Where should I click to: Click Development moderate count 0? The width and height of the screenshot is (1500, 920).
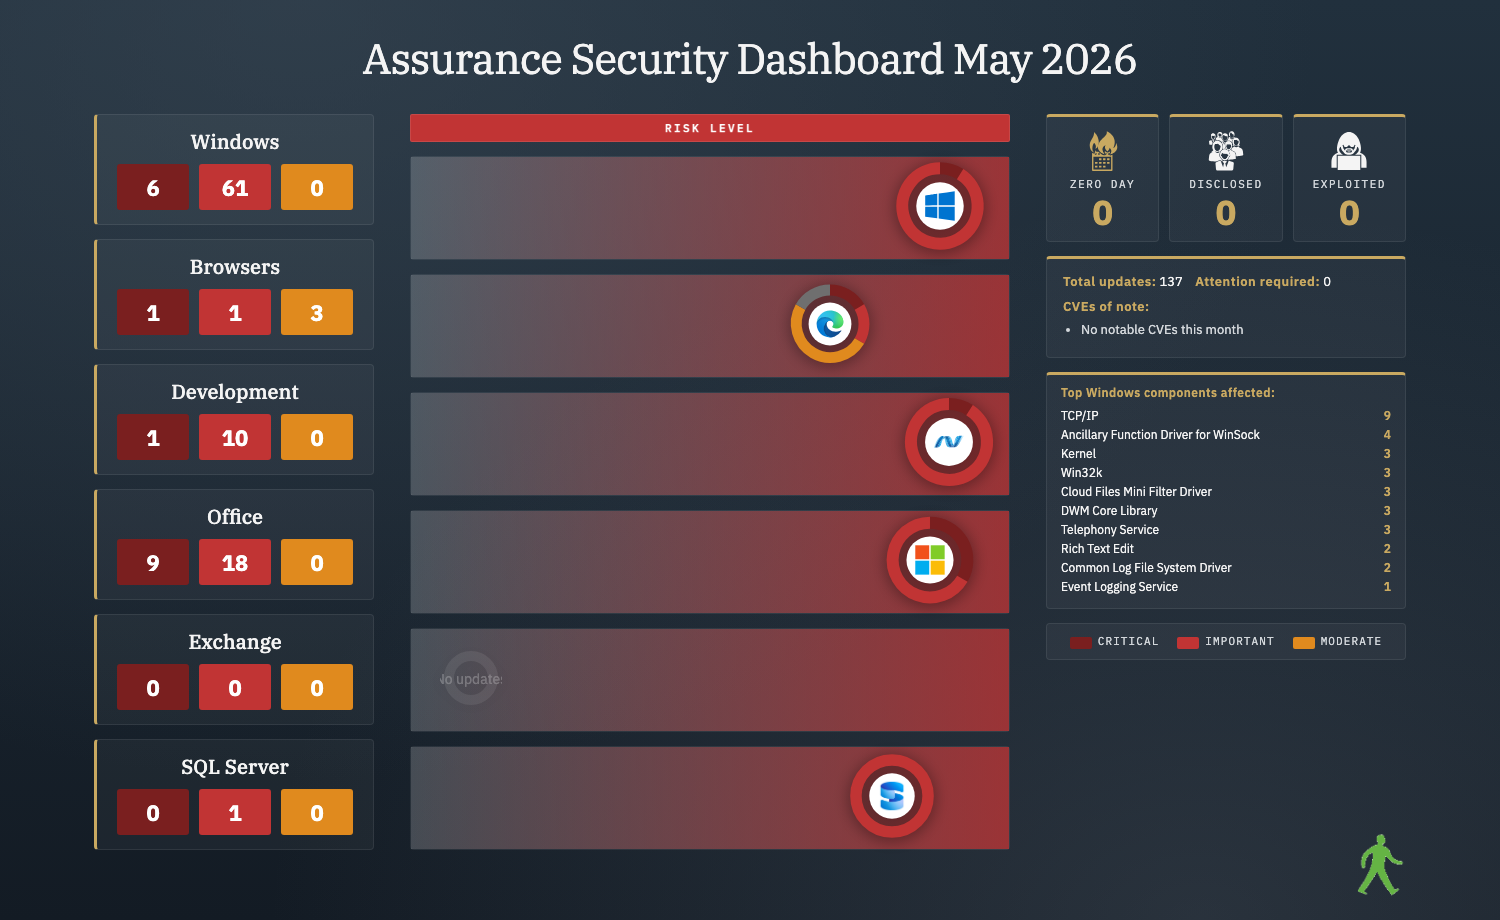click(317, 437)
